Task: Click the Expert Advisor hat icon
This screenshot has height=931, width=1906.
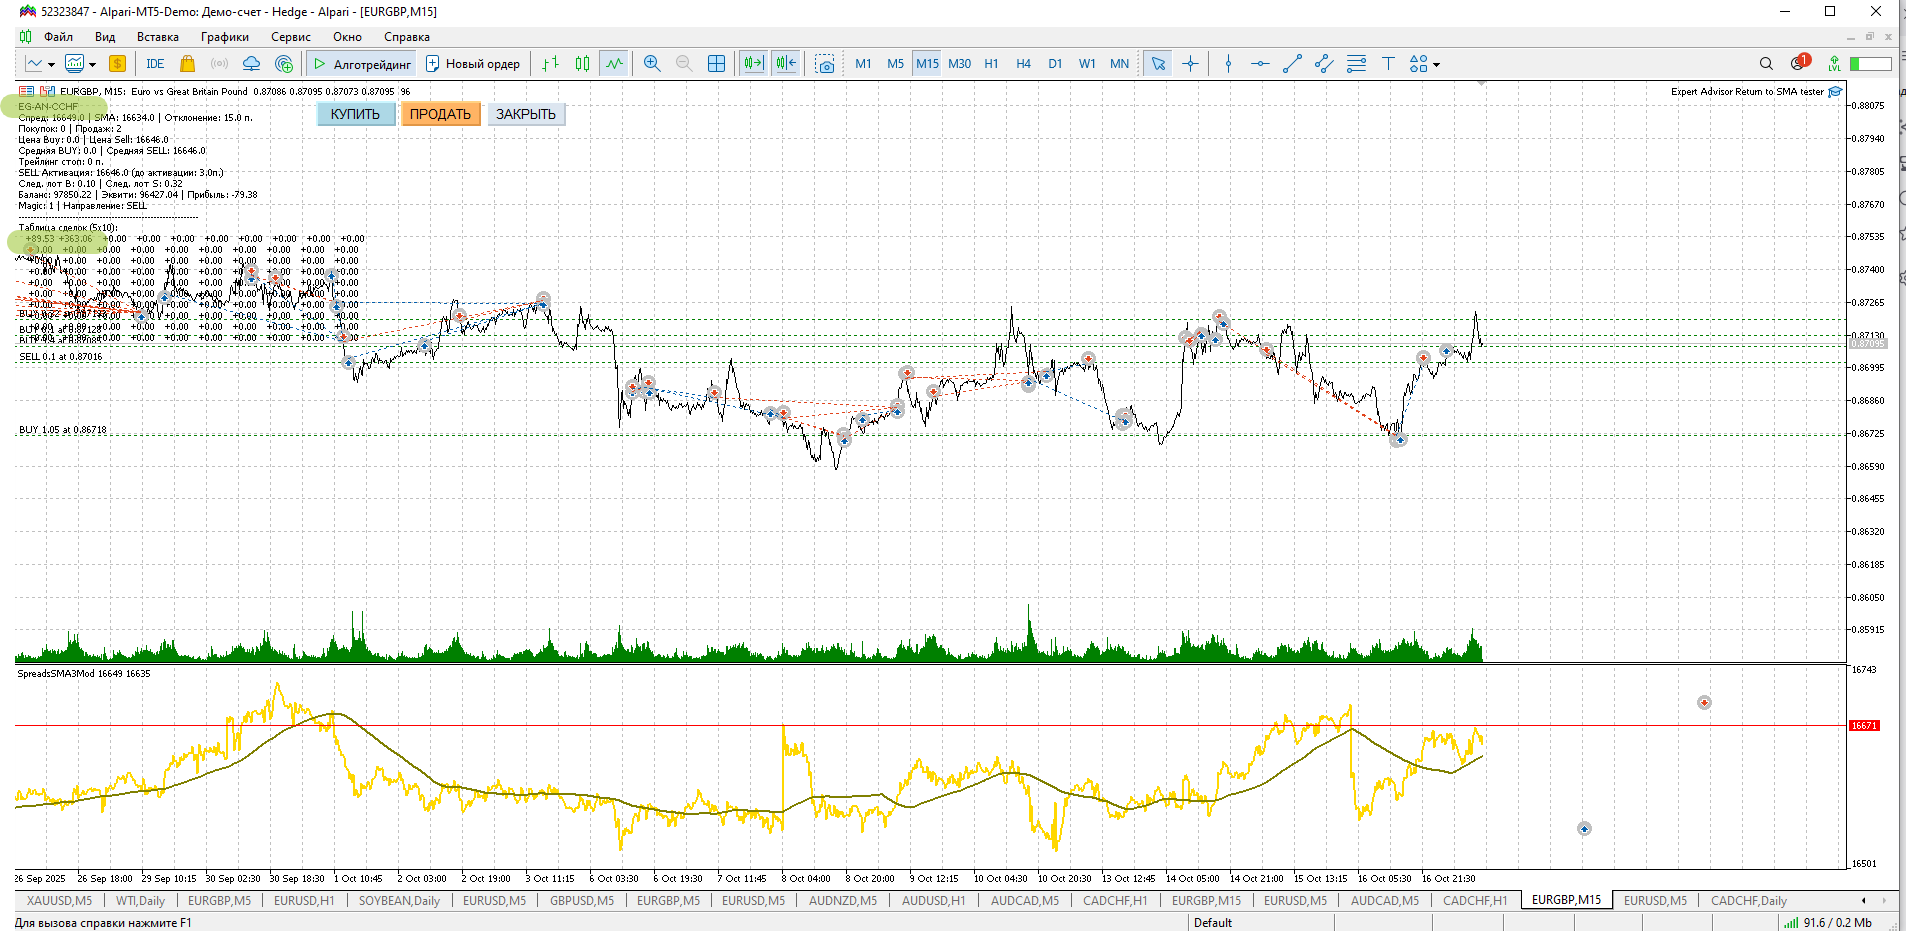Action: (1835, 92)
